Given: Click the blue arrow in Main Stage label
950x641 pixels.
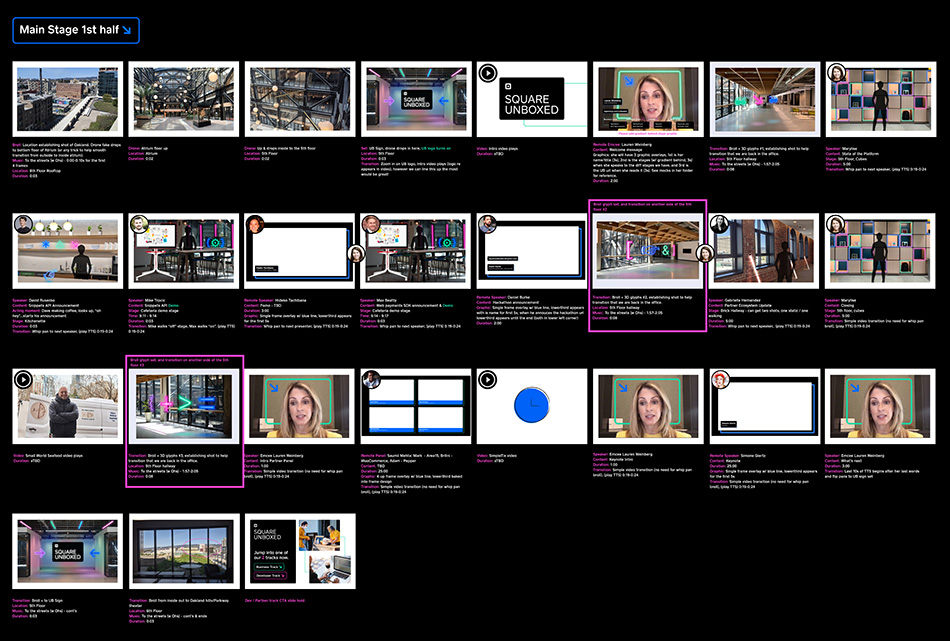Looking at the screenshot, I should coord(126,30).
